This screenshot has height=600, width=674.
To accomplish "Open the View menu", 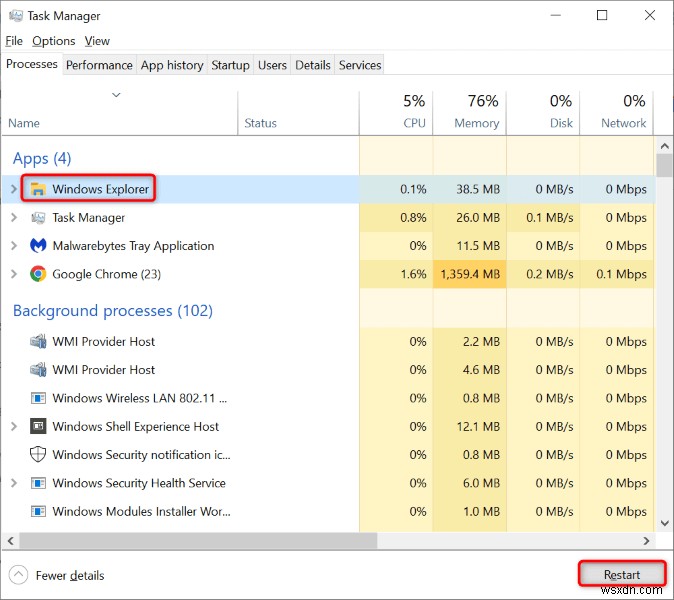I will (97, 41).
